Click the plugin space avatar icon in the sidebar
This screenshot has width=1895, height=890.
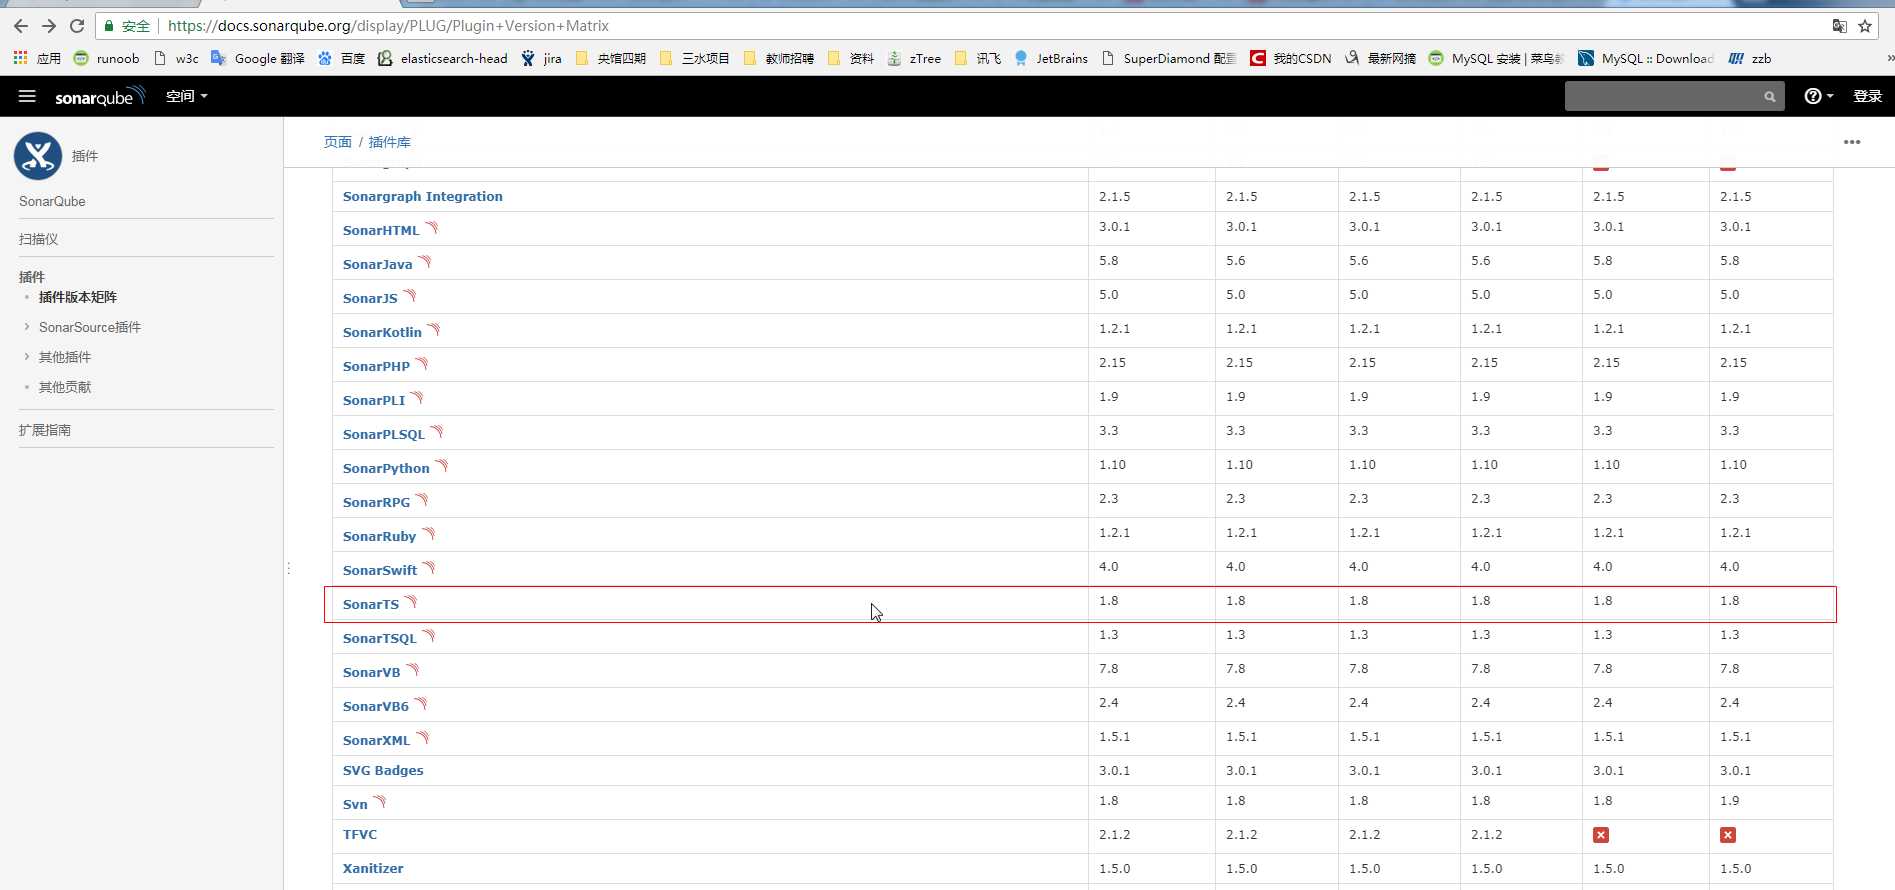38,156
